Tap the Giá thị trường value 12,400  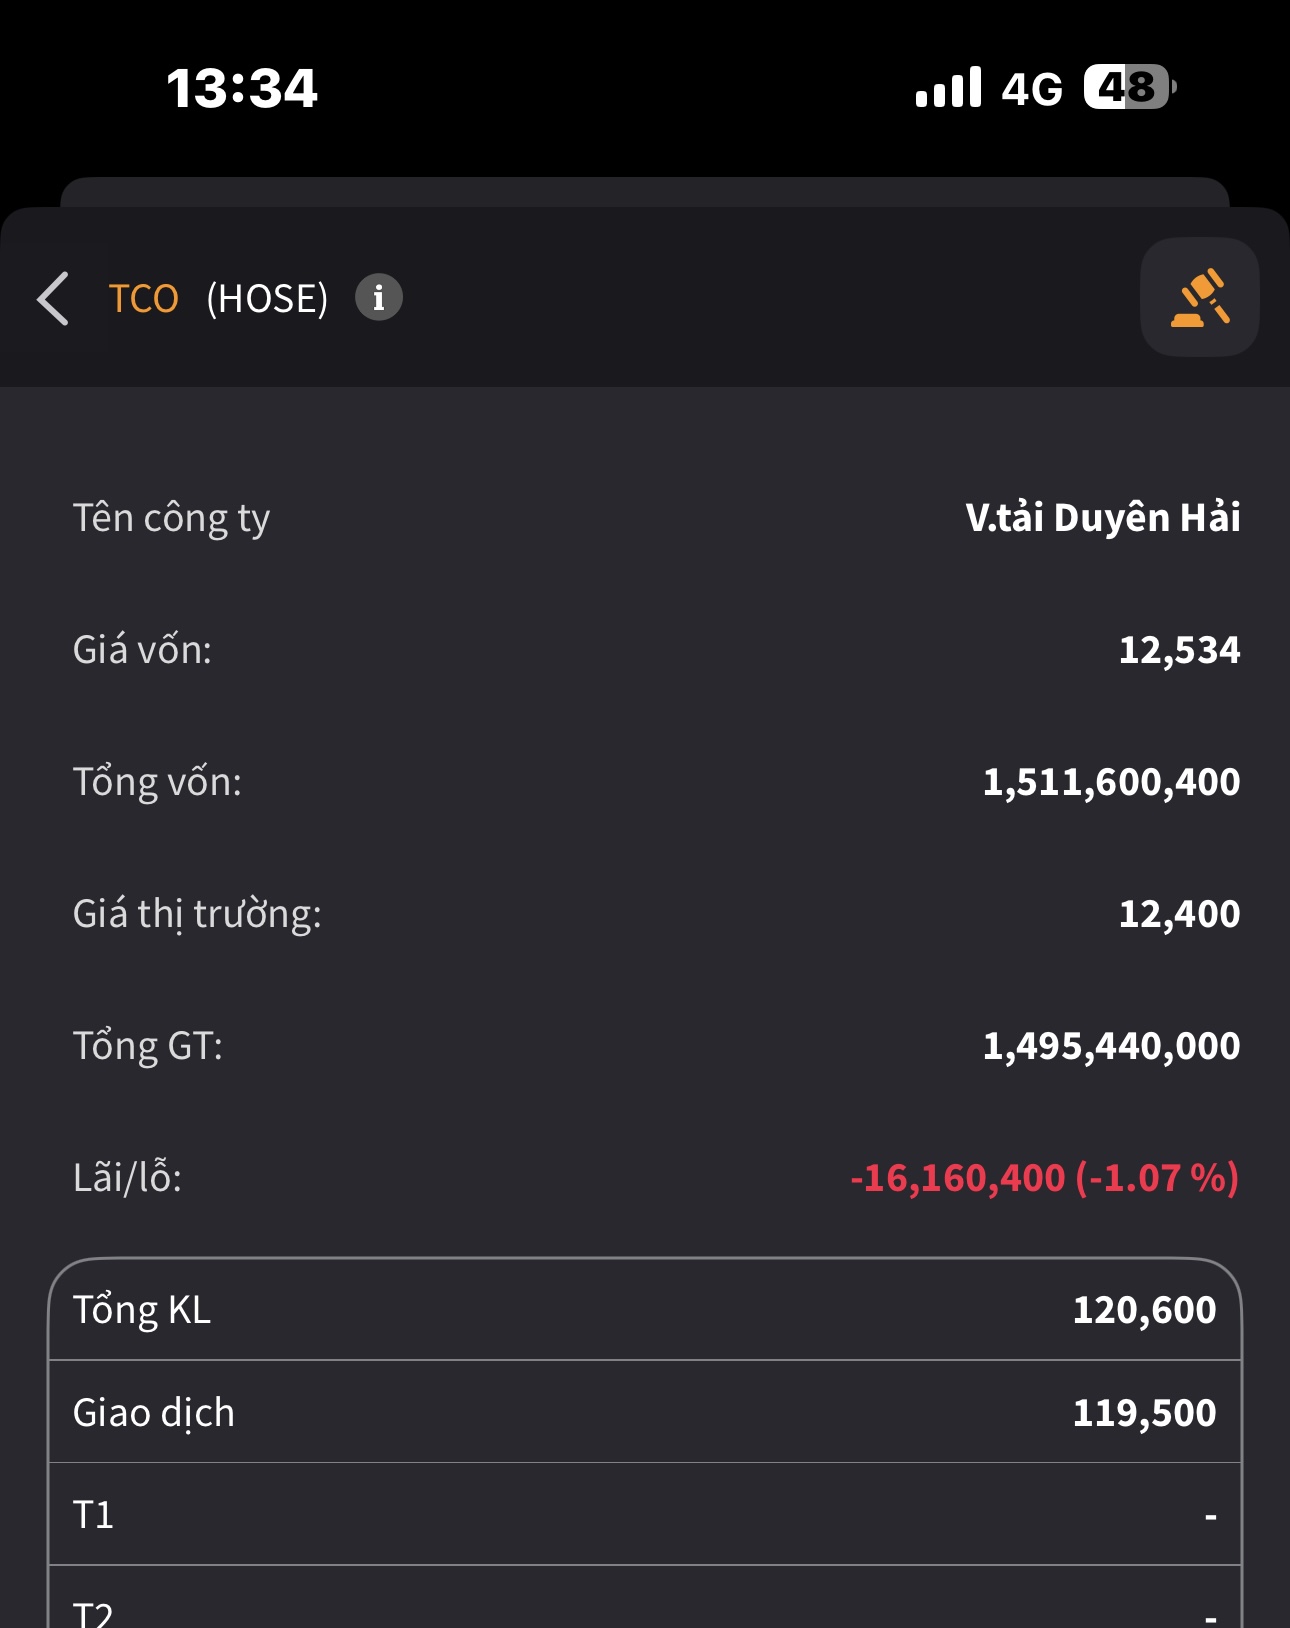1179,914
